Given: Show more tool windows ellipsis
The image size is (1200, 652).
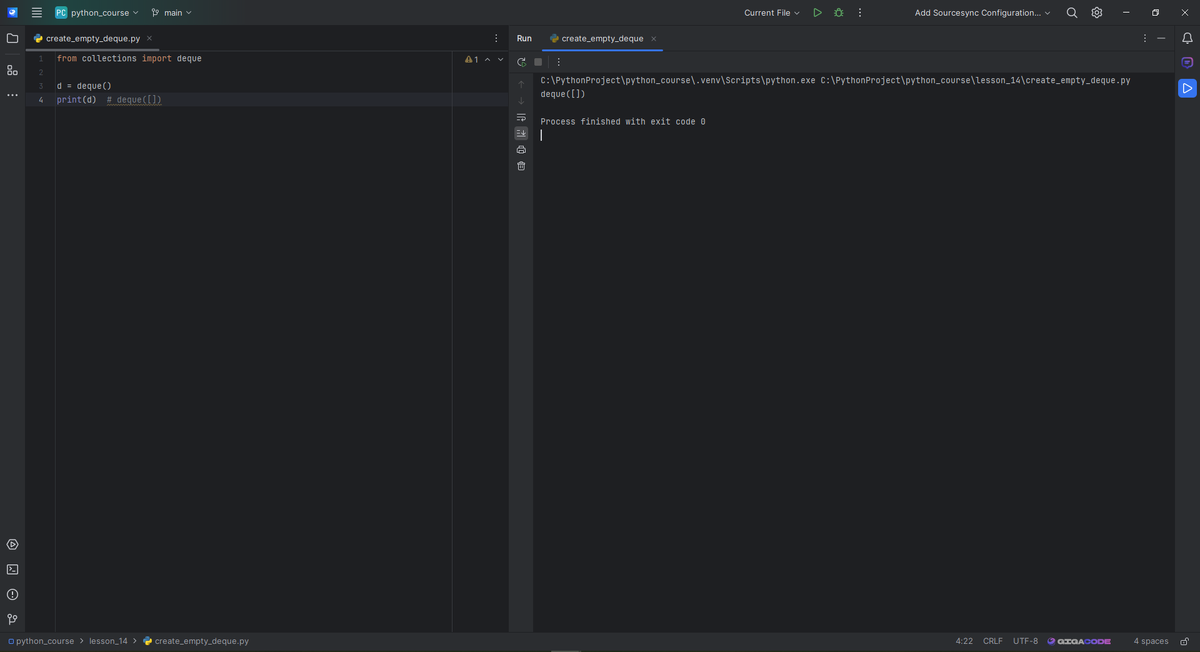Looking at the screenshot, I should point(12,95).
